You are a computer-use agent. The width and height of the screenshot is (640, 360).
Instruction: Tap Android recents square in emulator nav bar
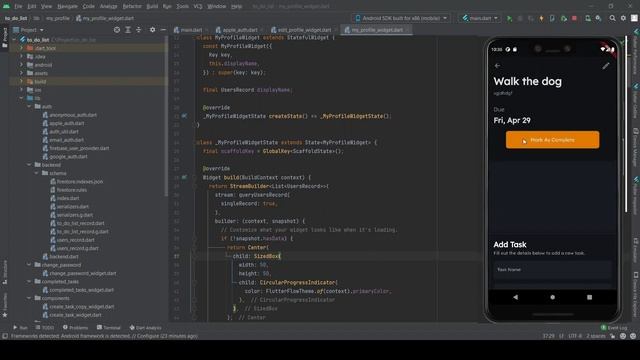click(x=589, y=297)
